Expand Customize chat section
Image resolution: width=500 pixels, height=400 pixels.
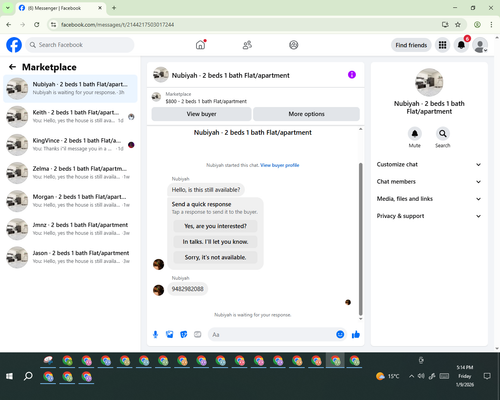pos(429,164)
